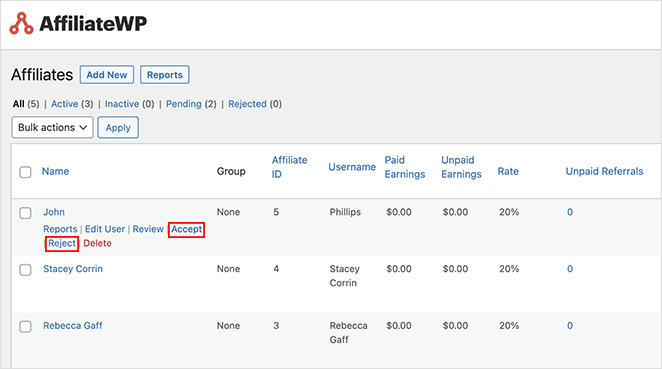Show All affiliates filter
662x369 pixels.
point(19,104)
